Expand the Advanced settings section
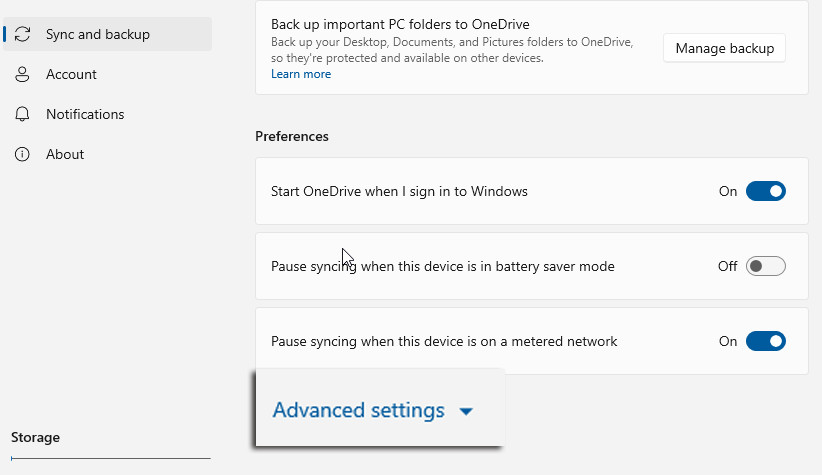 click(x=358, y=410)
